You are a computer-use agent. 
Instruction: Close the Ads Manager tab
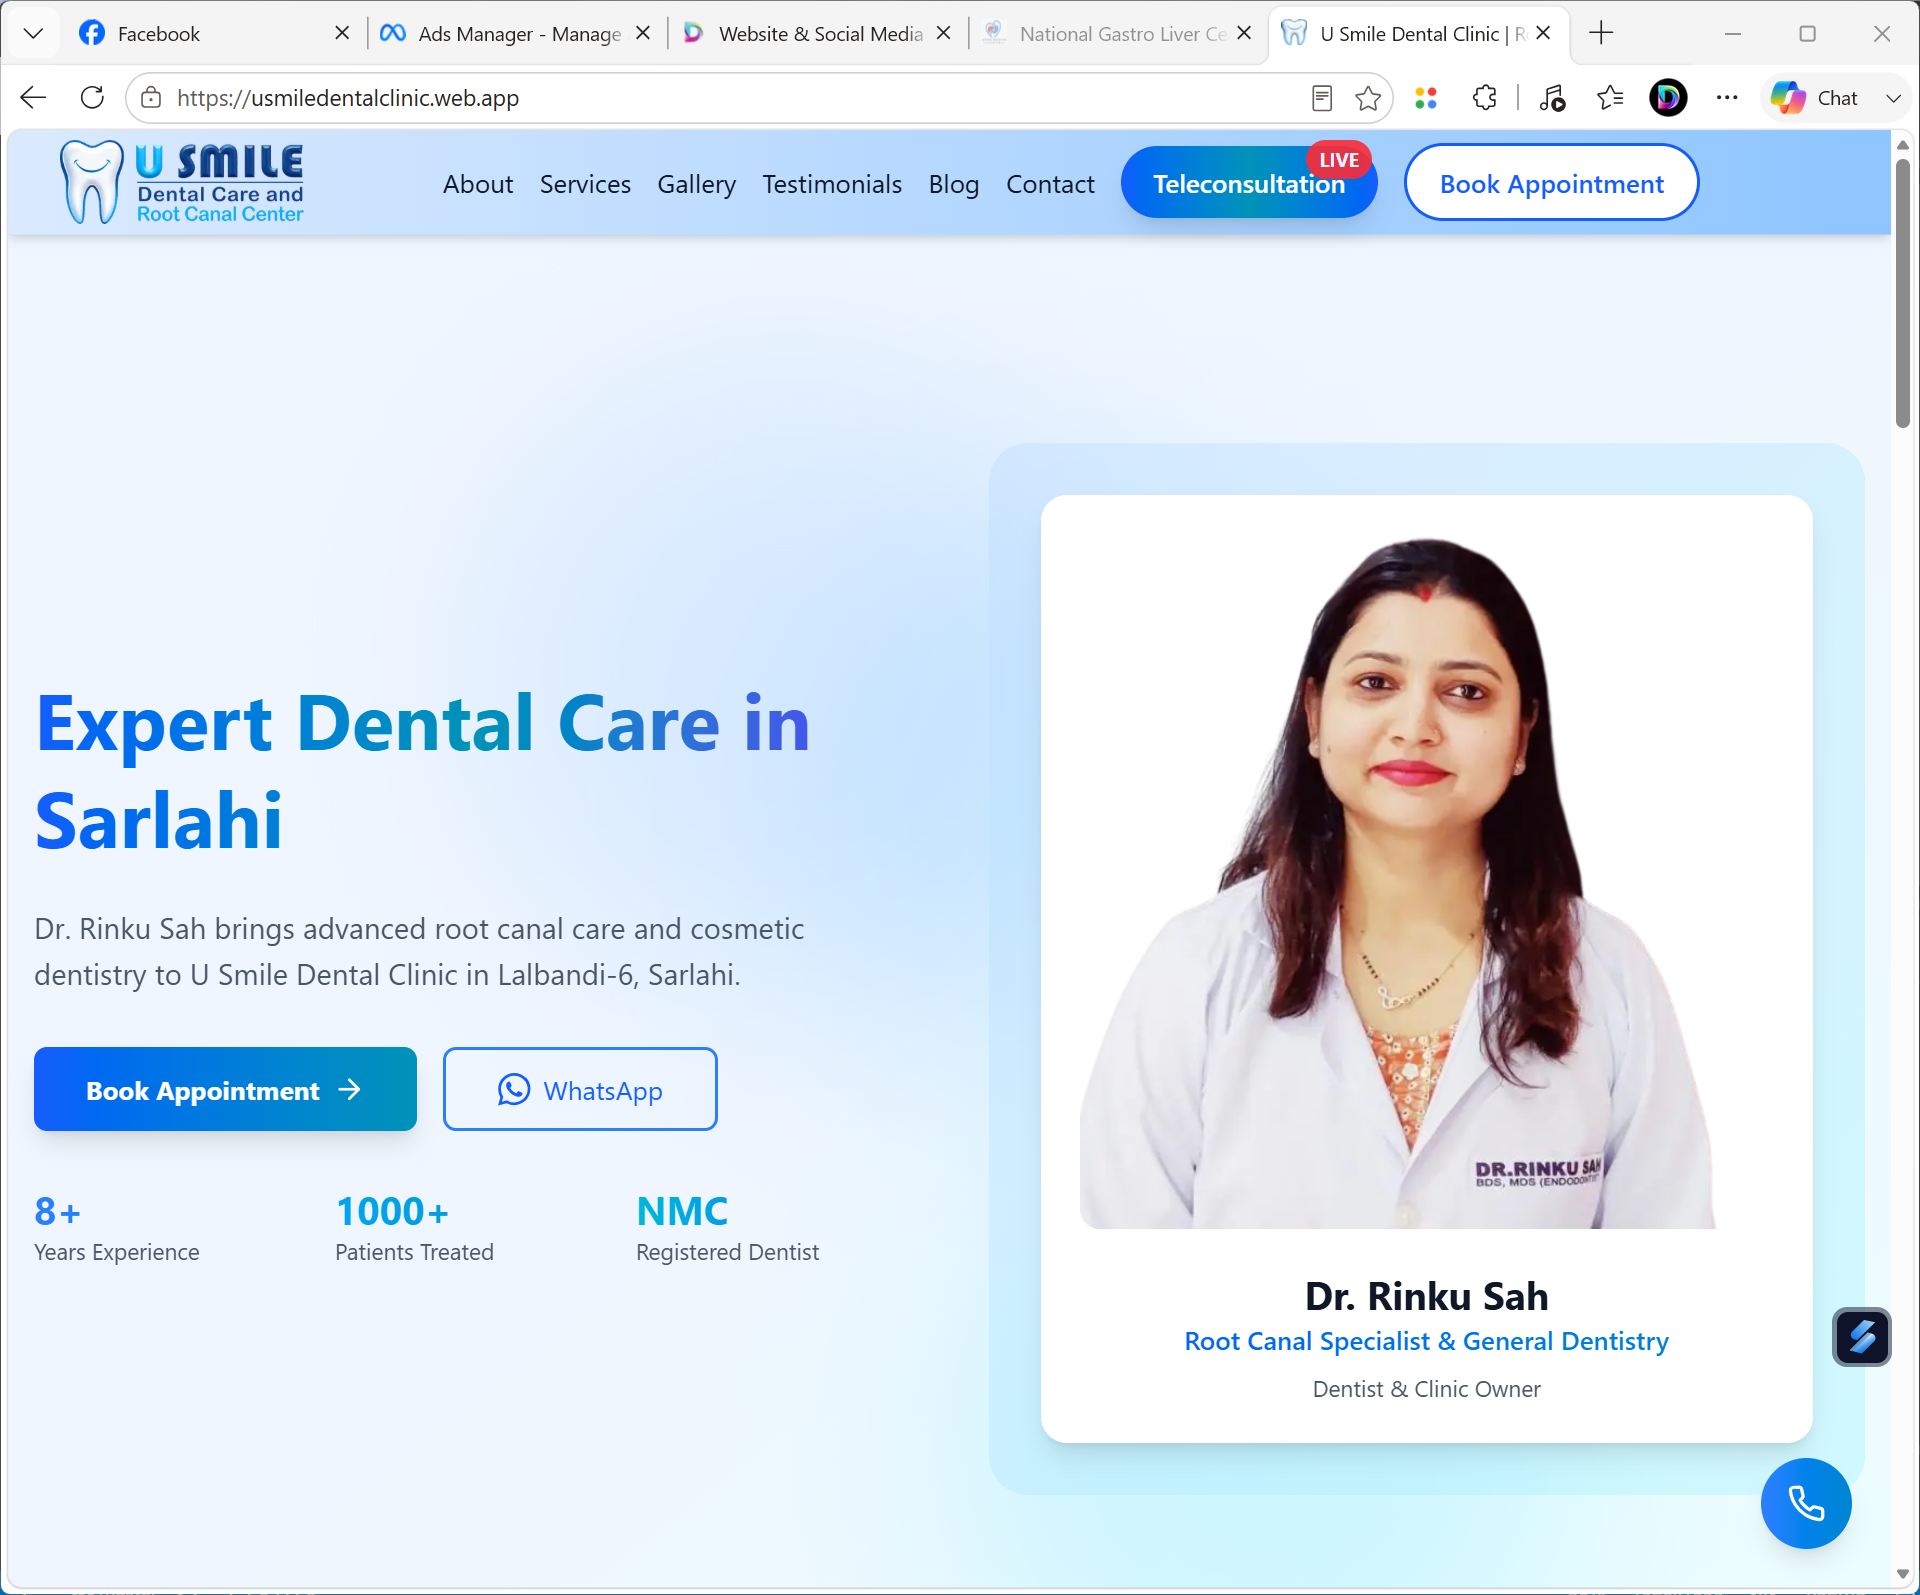643,33
